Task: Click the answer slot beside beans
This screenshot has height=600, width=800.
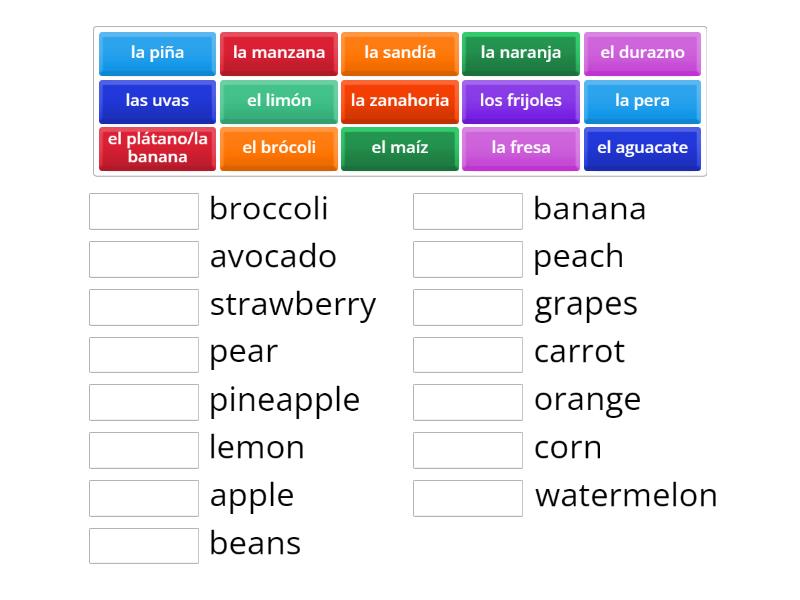Action: click(x=143, y=546)
